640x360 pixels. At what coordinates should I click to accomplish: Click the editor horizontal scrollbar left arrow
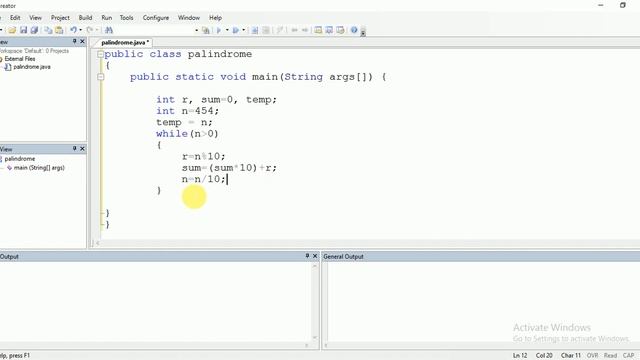[x=97, y=243]
